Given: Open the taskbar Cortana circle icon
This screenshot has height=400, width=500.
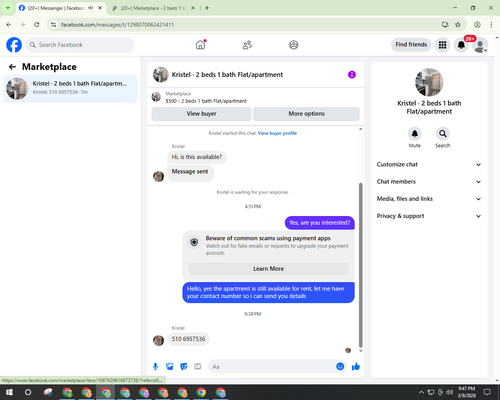Looking at the screenshot, I should [28, 392].
